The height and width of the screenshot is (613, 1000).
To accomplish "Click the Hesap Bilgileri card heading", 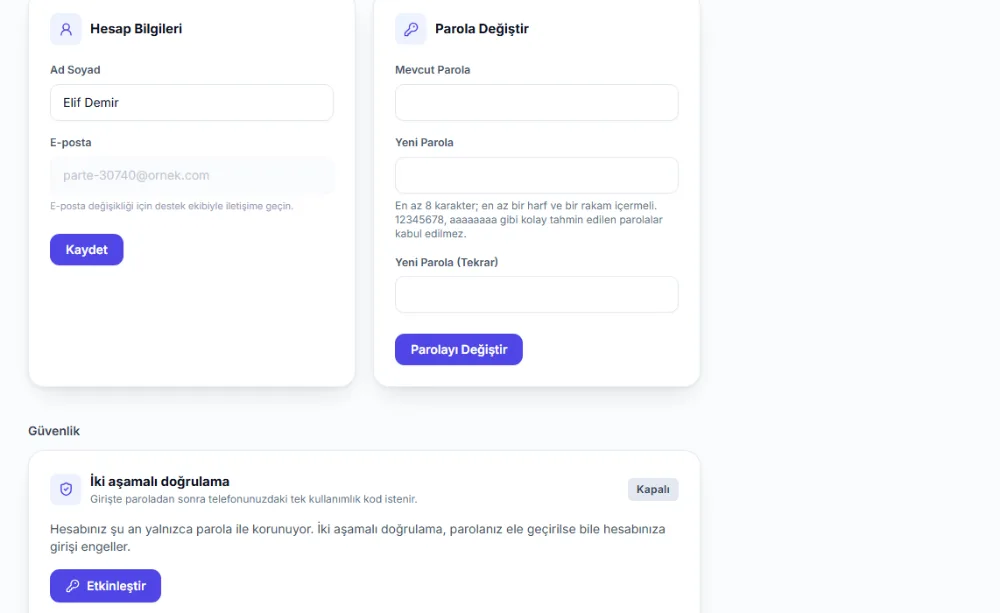I will point(136,29).
